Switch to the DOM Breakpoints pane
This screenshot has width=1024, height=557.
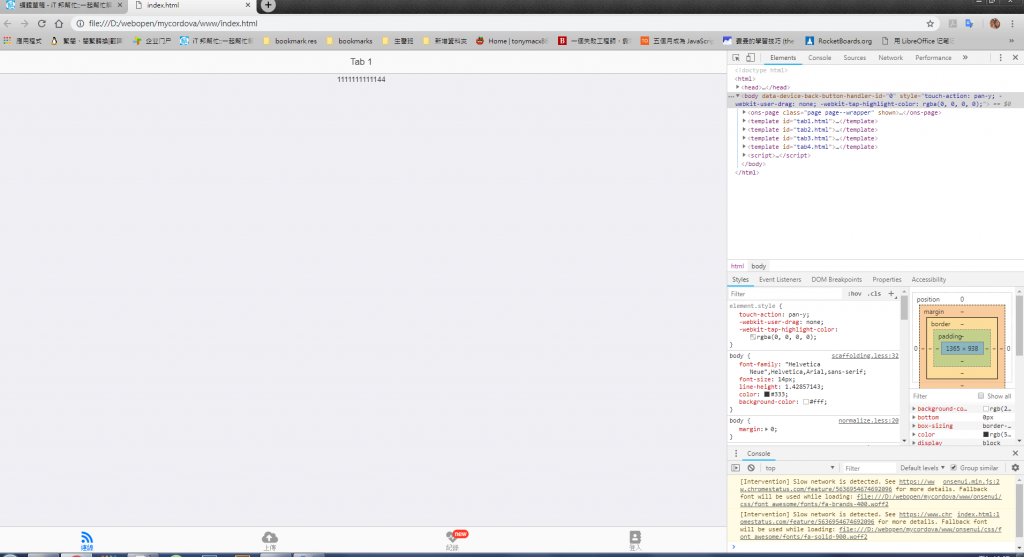(x=837, y=279)
